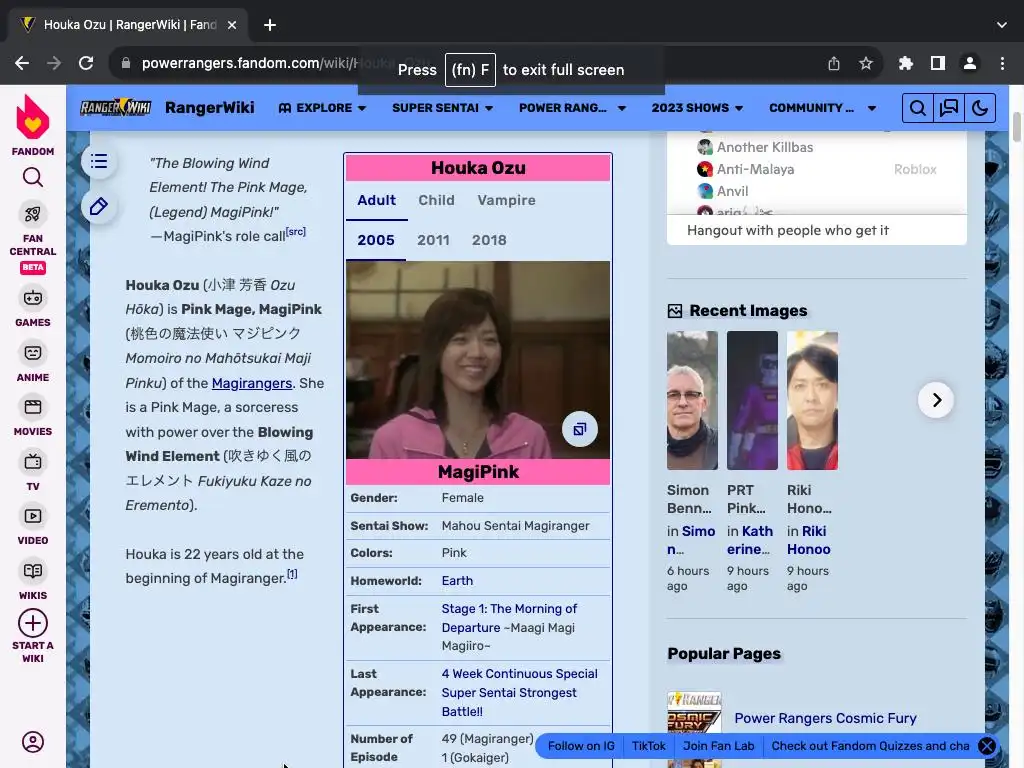Expand the Explore dropdown menu
Viewport: 1024px width, 768px height.
coord(322,108)
